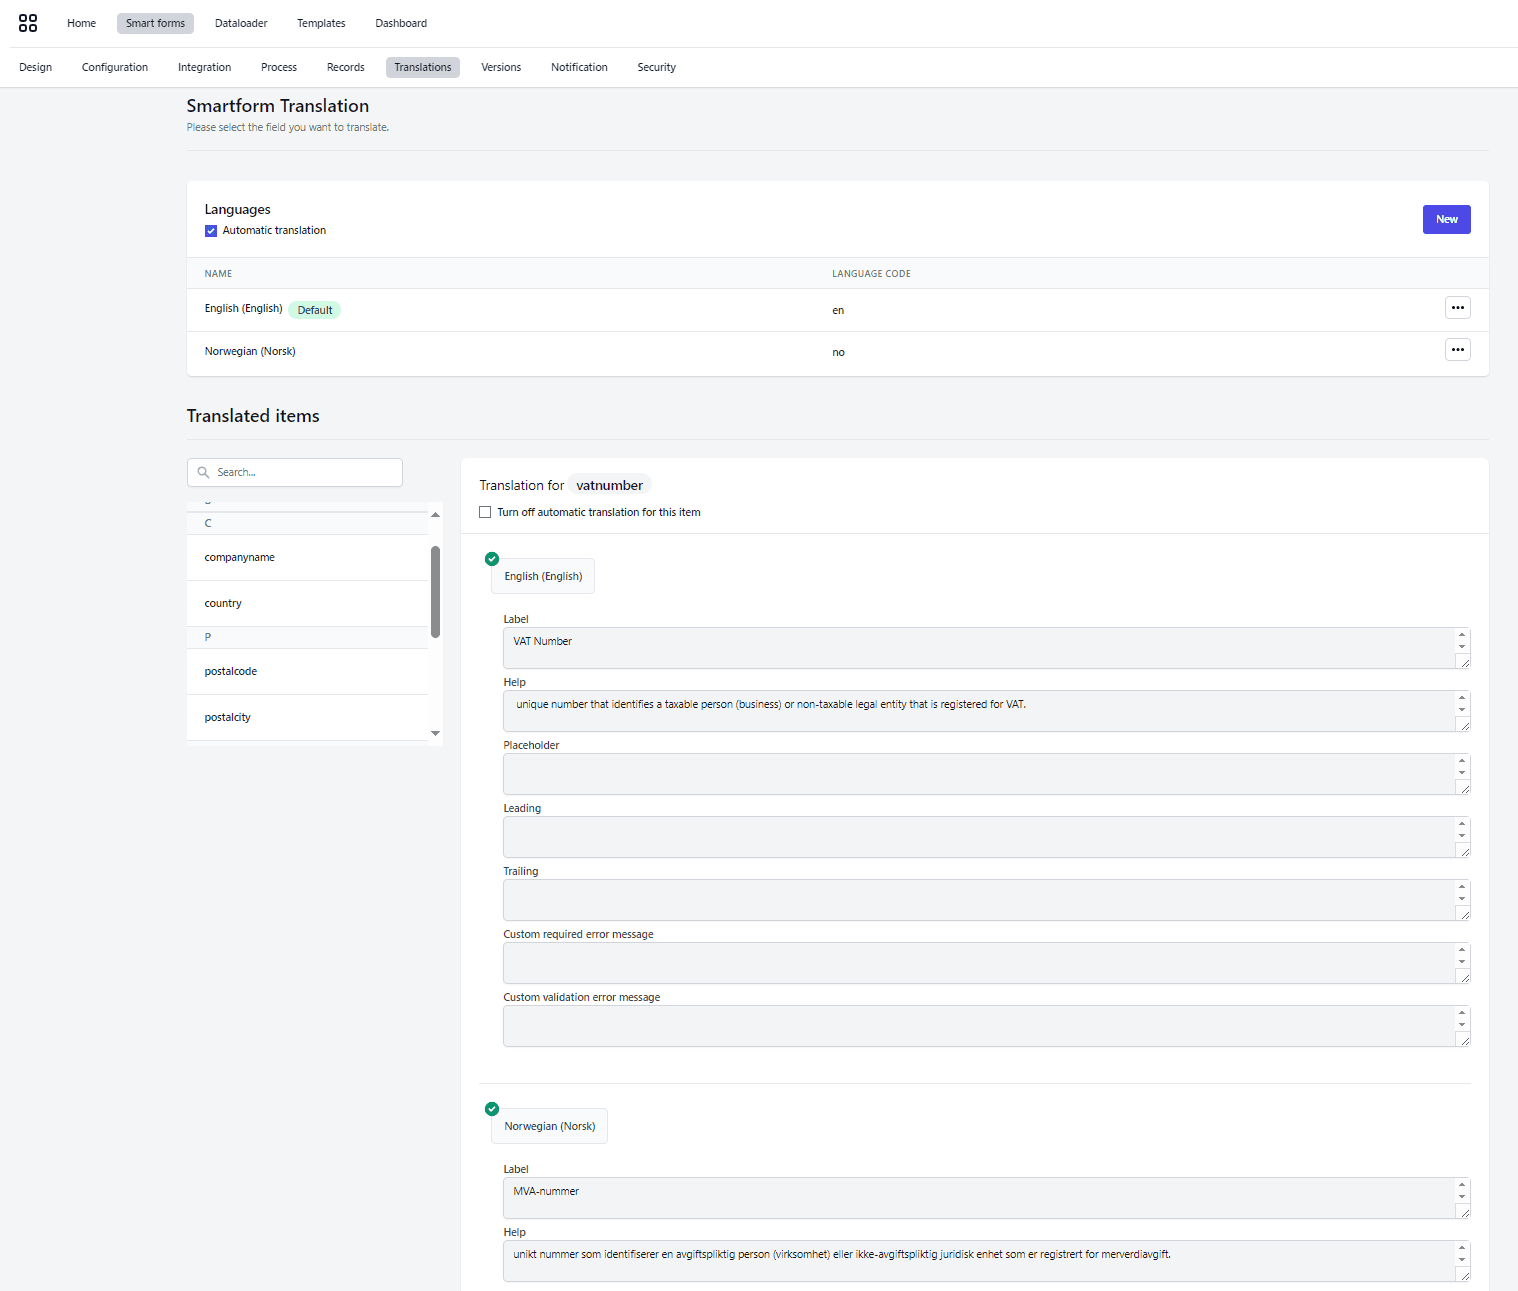The image size is (1518, 1291).
Task: Open the English language row options menu
Action: click(1457, 308)
